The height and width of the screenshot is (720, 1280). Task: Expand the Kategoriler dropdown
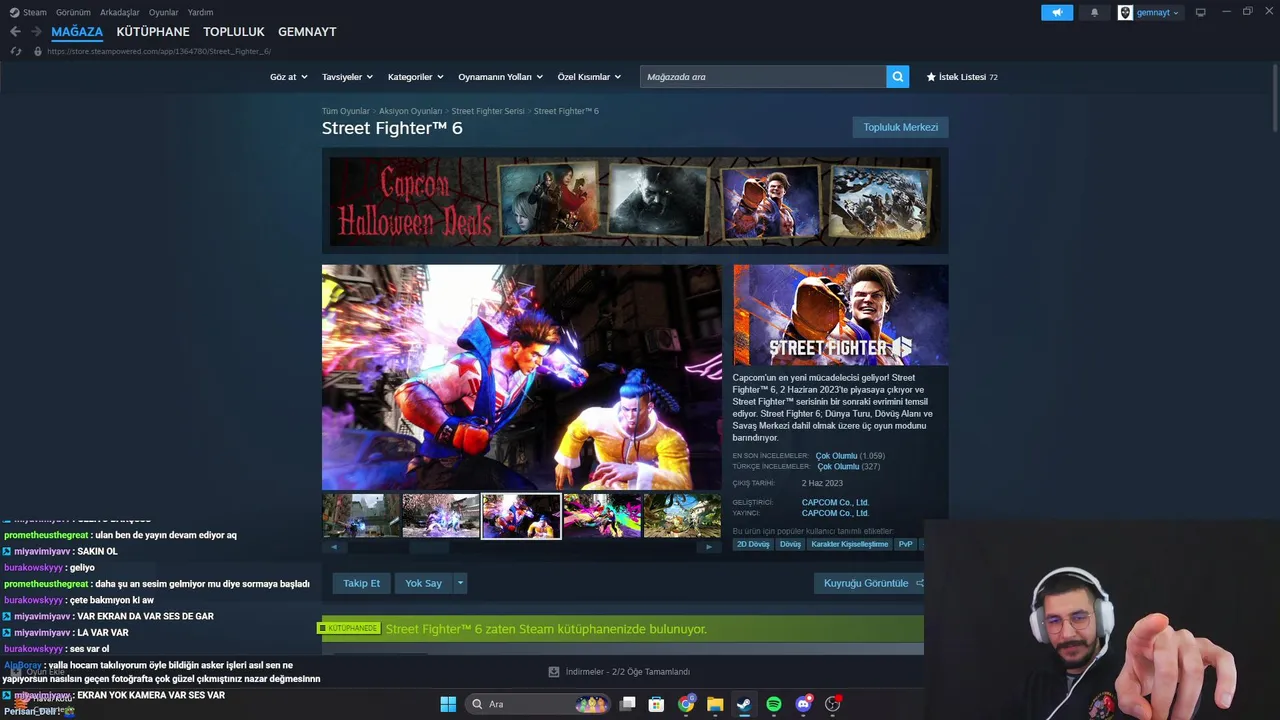pos(415,77)
